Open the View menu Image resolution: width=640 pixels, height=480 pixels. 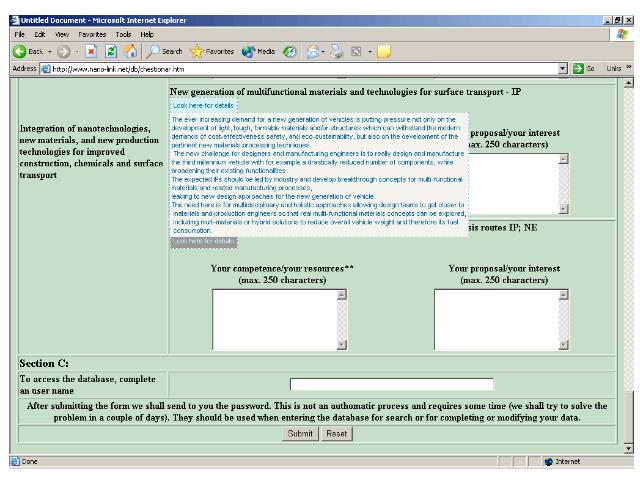click(x=62, y=35)
